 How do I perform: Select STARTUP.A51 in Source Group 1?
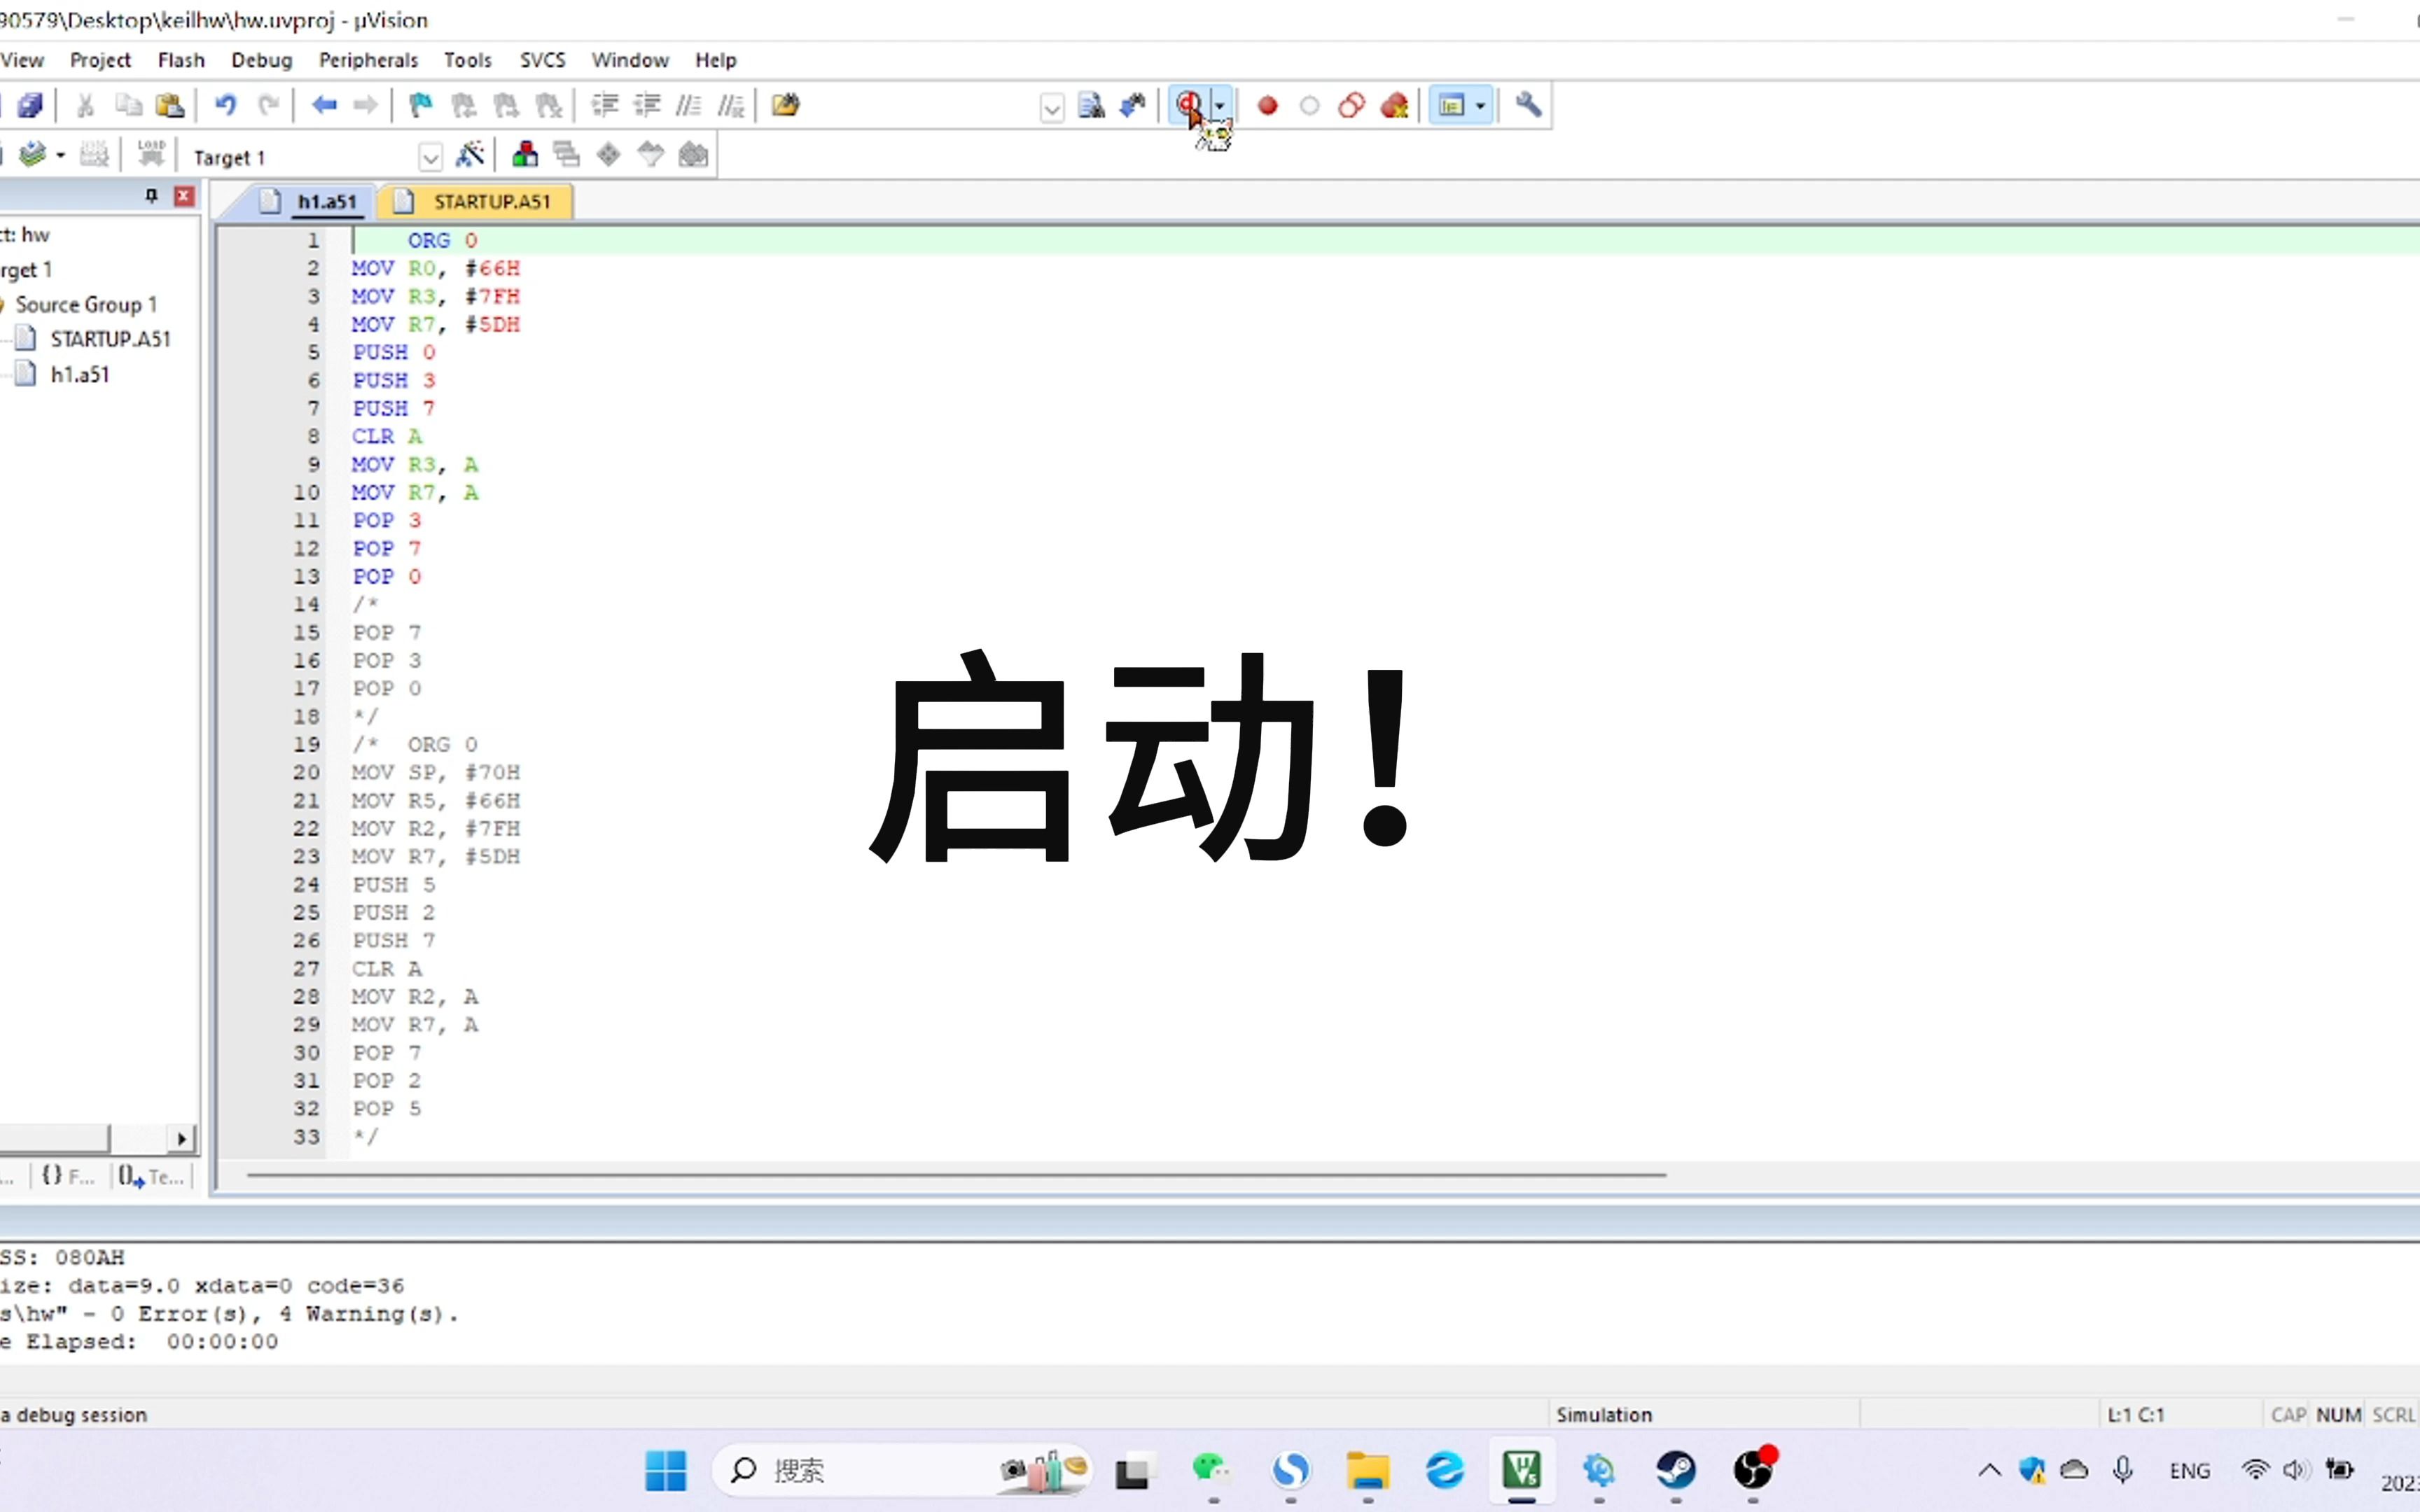[x=111, y=338]
